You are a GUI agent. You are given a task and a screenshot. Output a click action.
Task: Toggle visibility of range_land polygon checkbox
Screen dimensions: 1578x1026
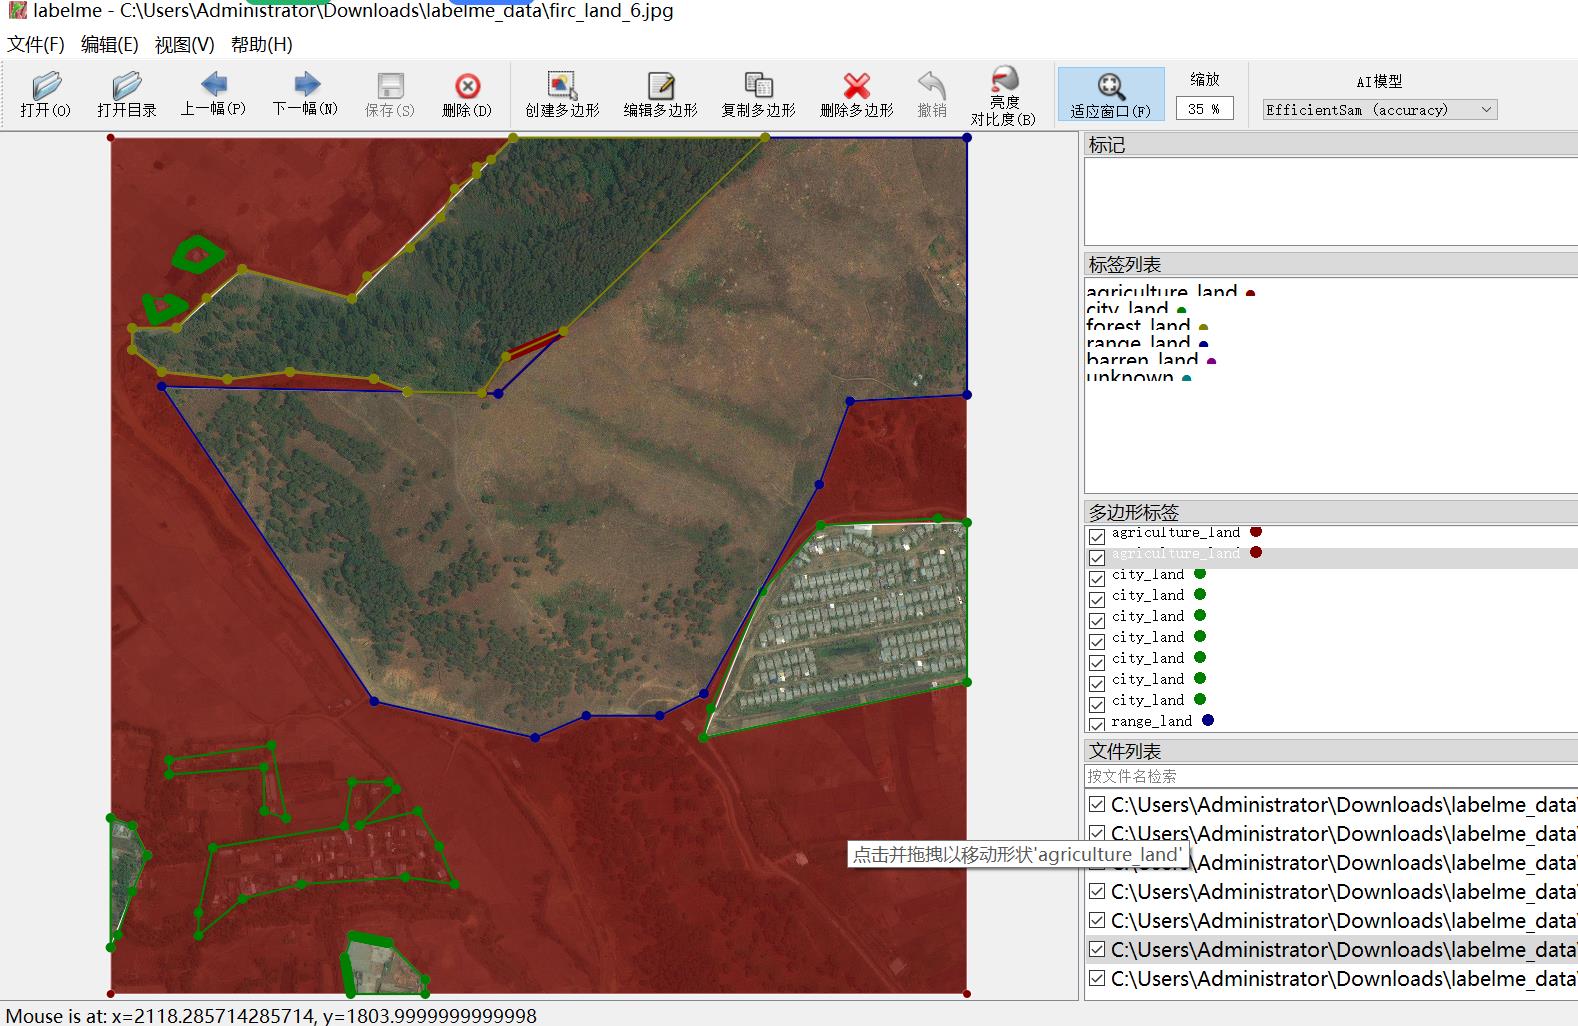(1097, 723)
